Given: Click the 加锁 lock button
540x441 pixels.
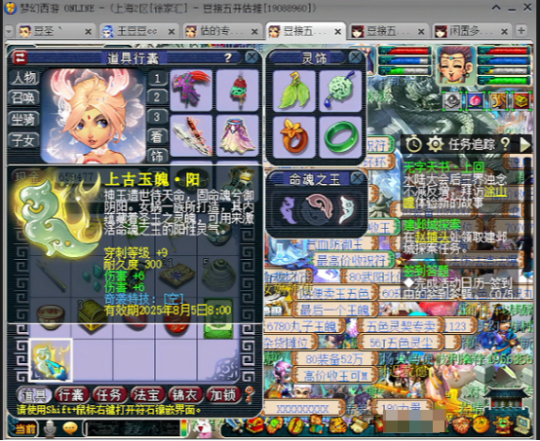Looking at the screenshot, I should click(223, 395).
